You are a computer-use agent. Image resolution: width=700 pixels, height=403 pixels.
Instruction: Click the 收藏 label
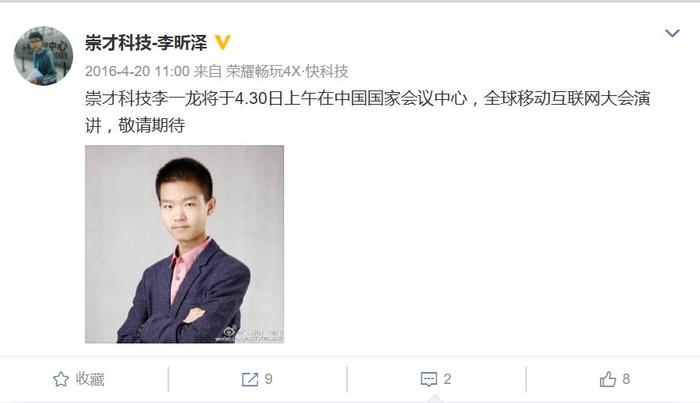click(90, 379)
